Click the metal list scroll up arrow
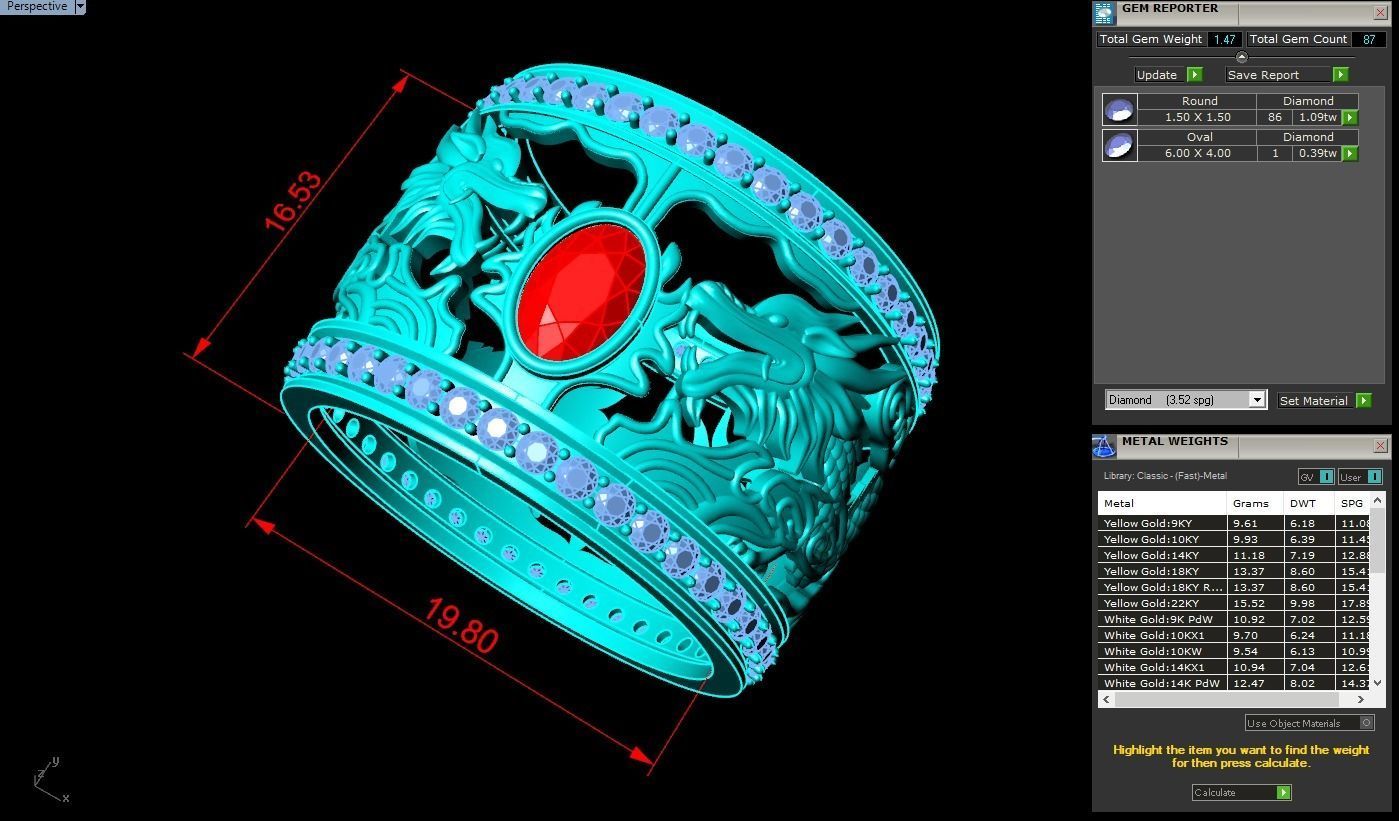Image resolution: width=1399 pixels, height=821 pixels. click(x=1378, y=499)
